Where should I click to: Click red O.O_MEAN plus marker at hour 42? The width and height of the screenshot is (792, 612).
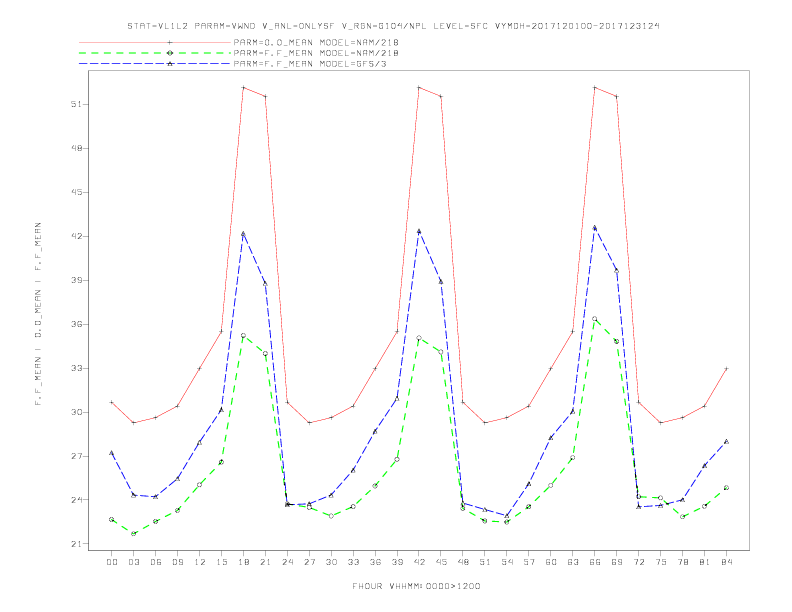(419, 87)
